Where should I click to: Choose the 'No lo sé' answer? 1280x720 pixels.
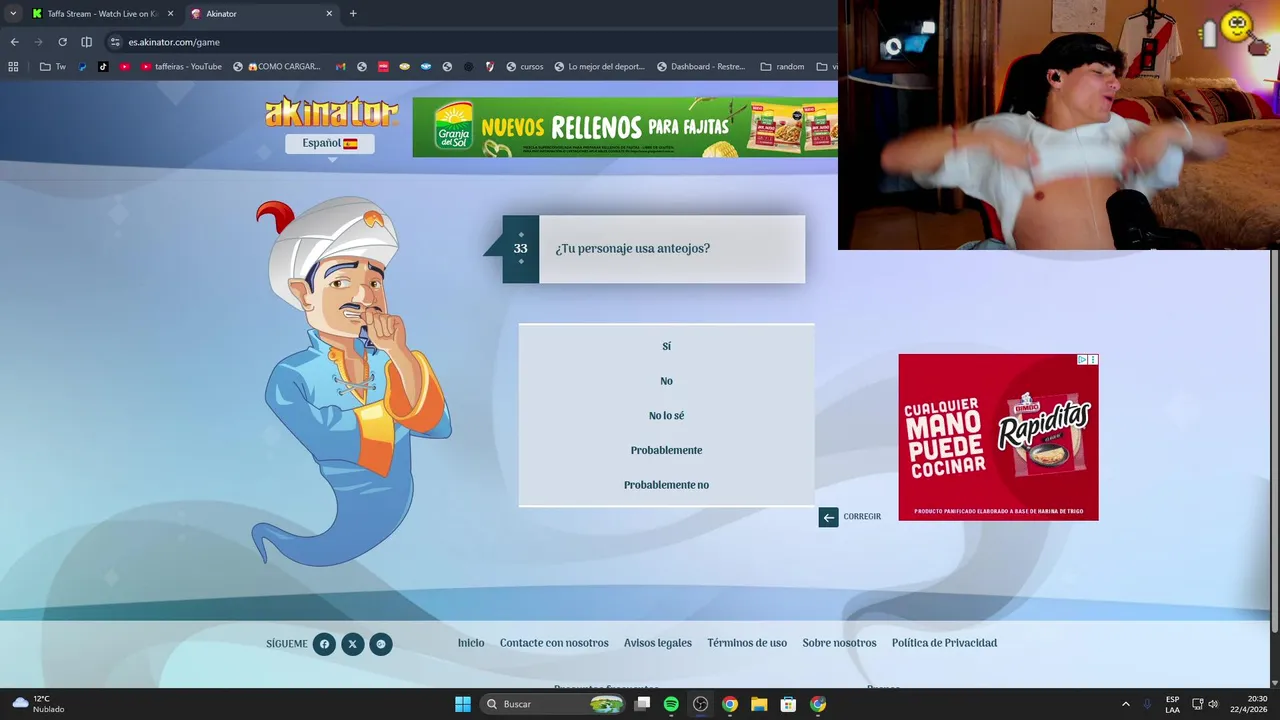click(666, 416)
